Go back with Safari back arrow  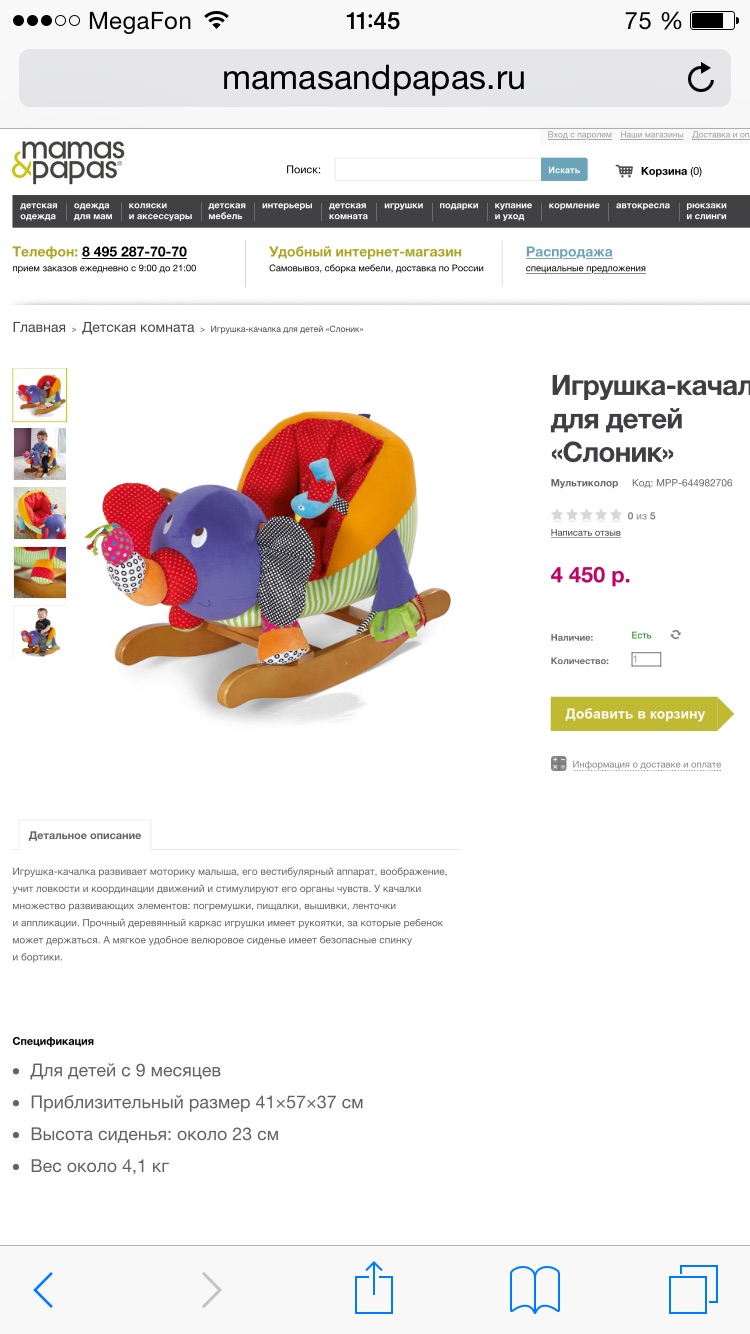click(x=43, y=1290)
